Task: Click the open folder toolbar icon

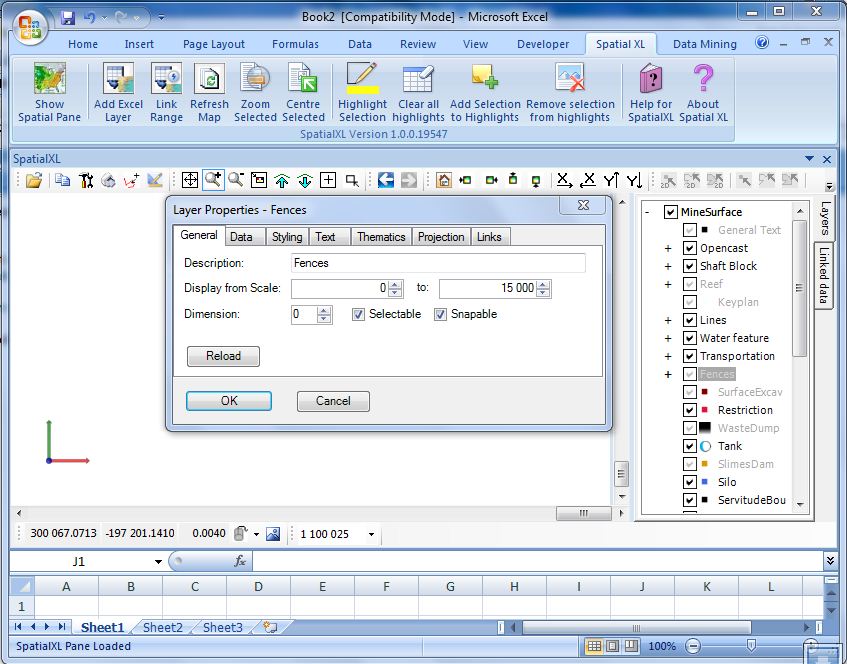Action: pyautogui.click(x=34, y=180)
